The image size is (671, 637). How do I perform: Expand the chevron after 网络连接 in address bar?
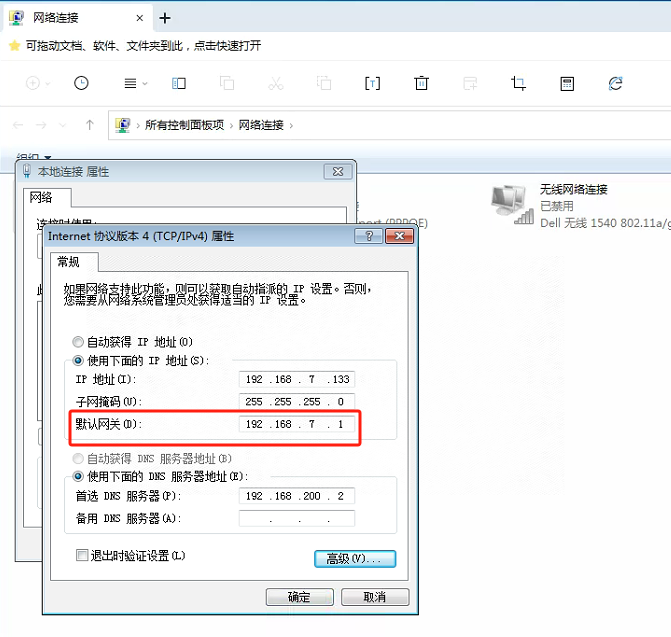tap(292, 125)
